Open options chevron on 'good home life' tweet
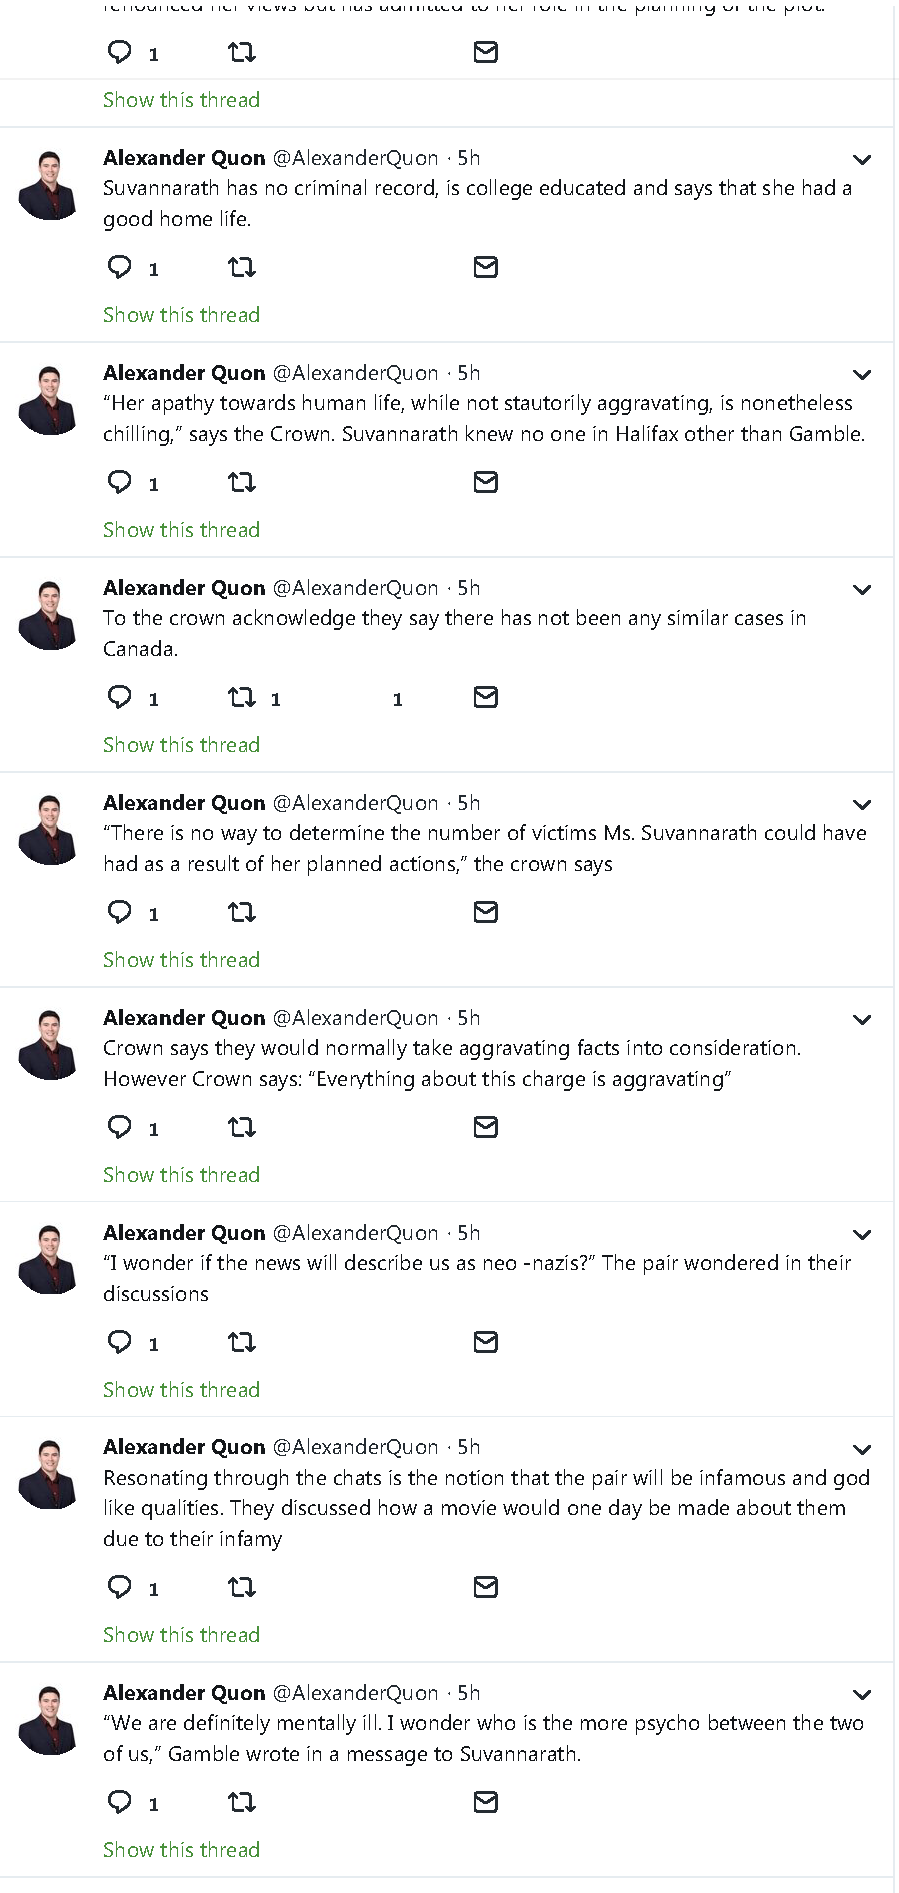Screen dimensions: 899x1893 coord(862,160)
